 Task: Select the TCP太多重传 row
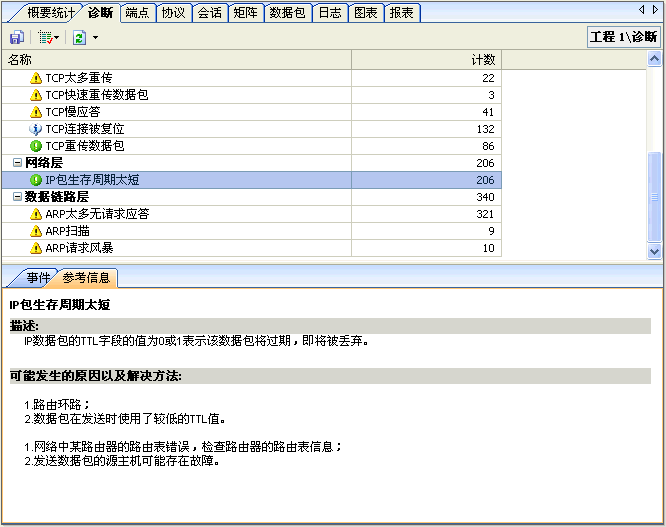click(251, 78)
